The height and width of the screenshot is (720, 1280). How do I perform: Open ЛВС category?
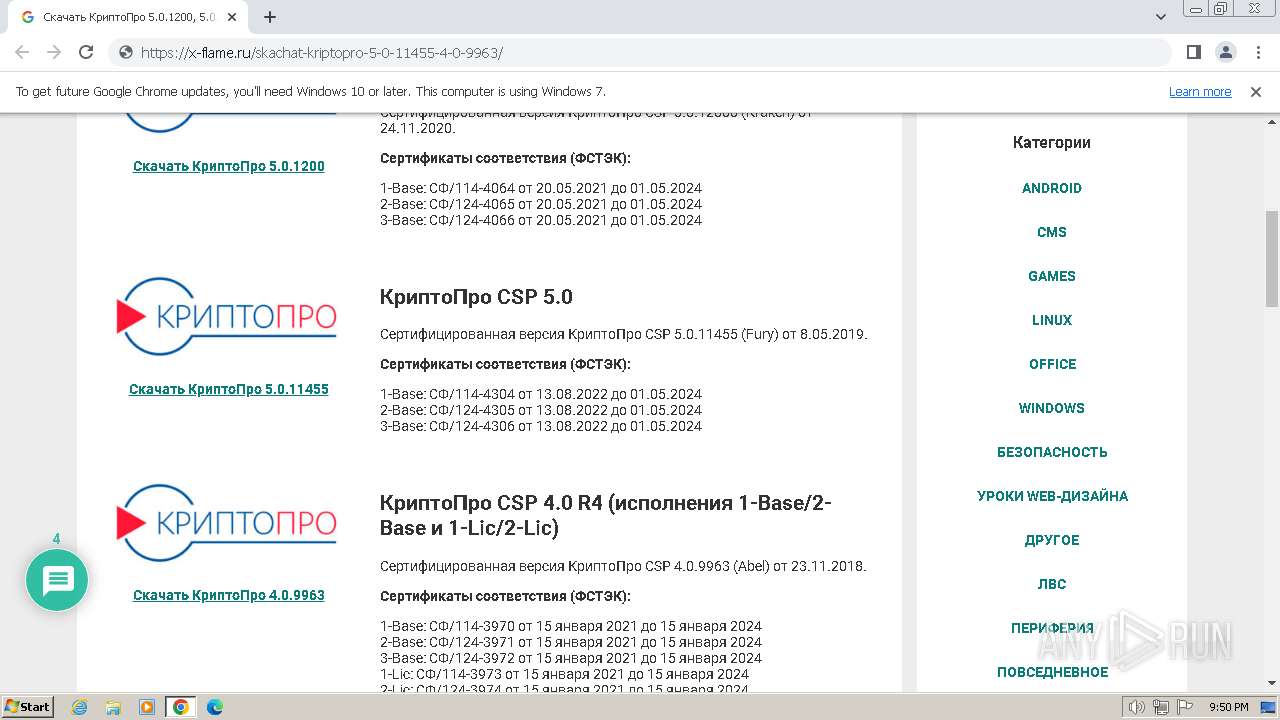click(x=1052, y=584)
